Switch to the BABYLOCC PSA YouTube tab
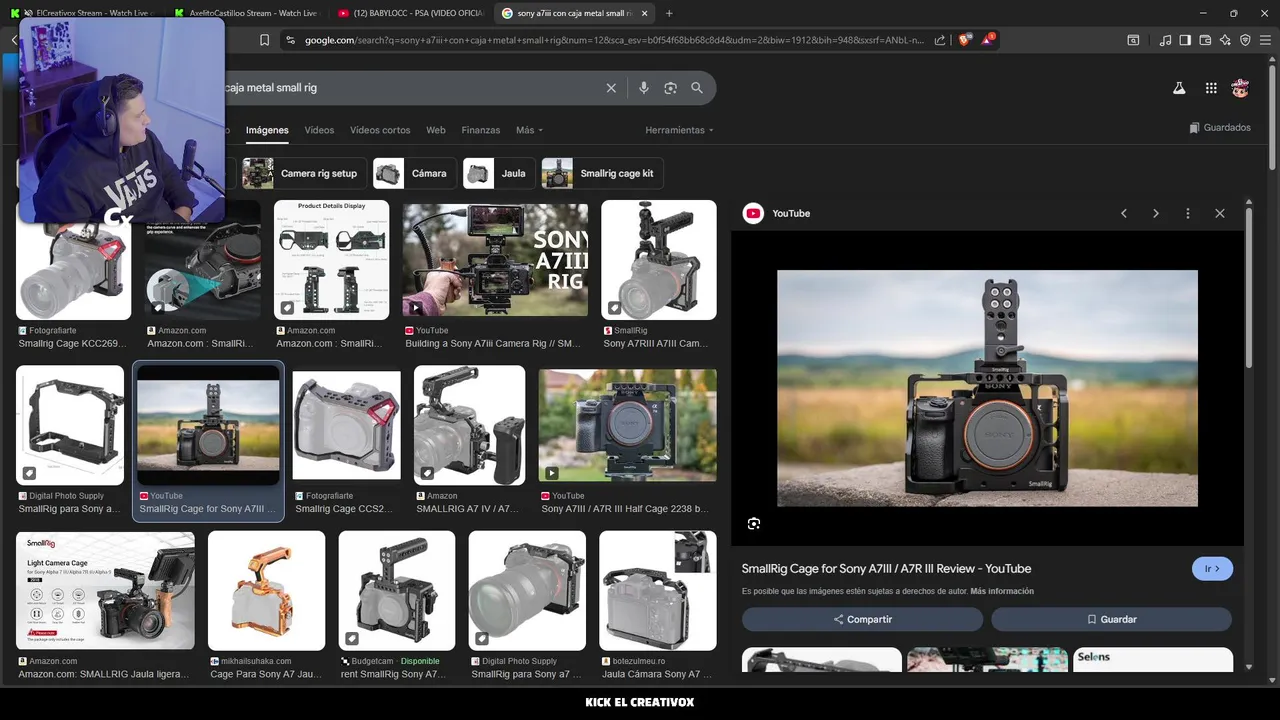Viewport: 1280px width, 720px height. pyautogui.click(x=410, y=13)
